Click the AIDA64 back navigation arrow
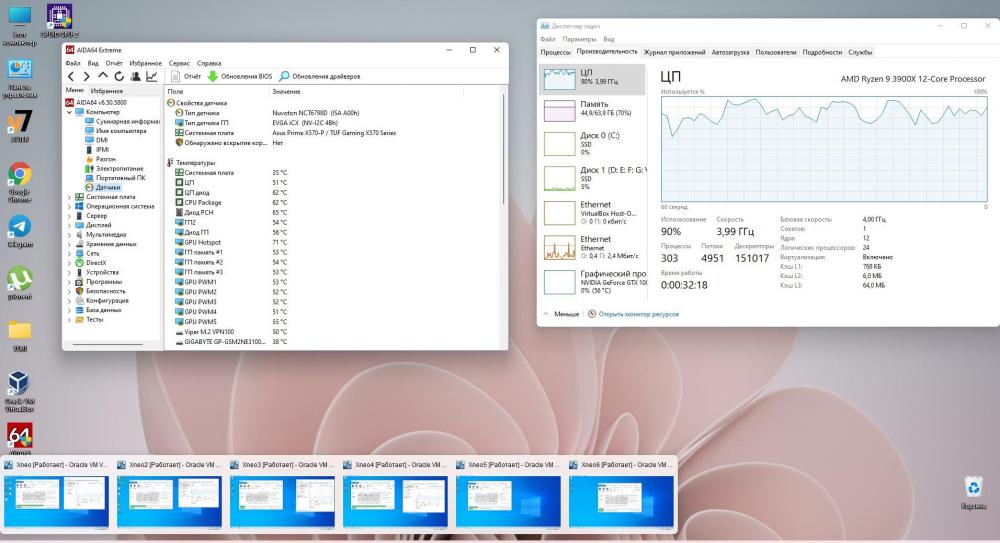The image size is (1000, 543). [71, 77]
